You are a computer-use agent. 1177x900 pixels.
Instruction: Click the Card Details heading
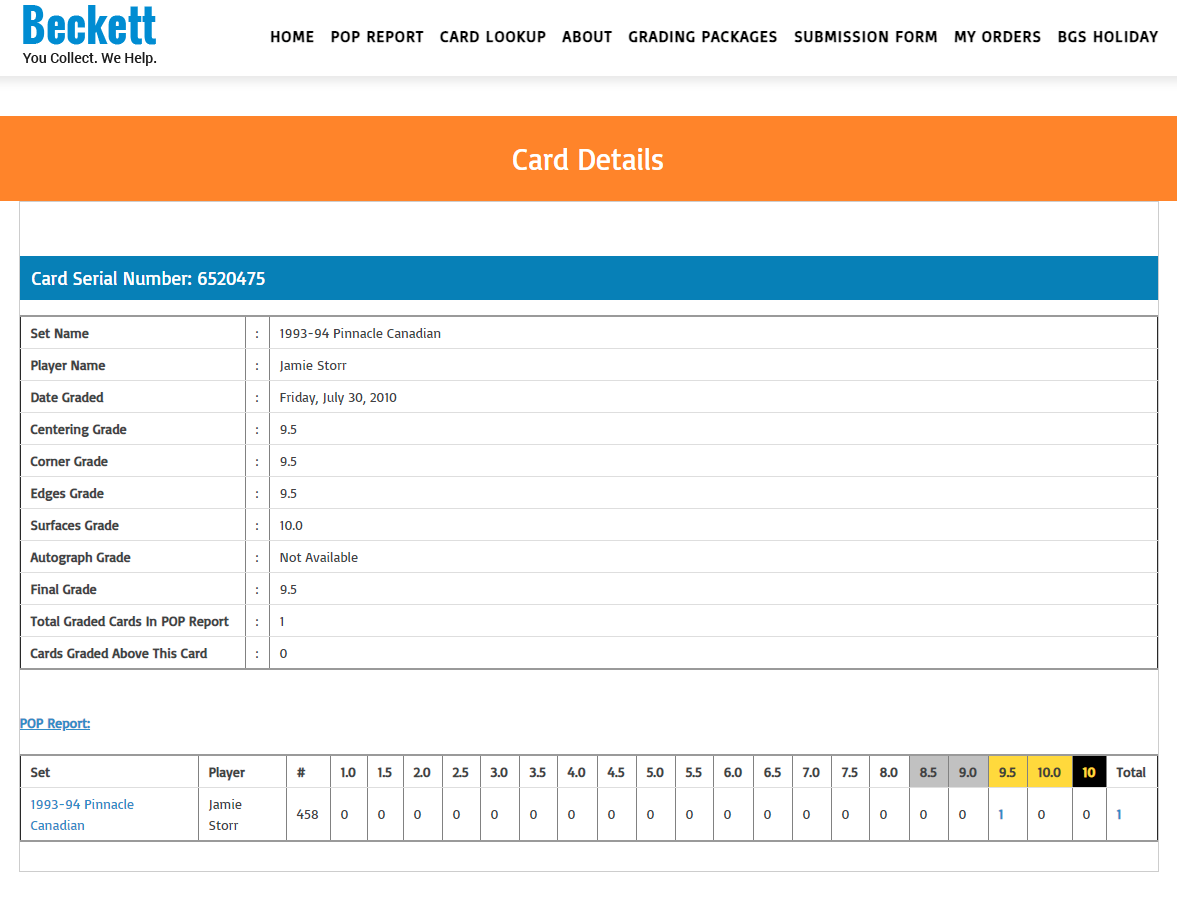(588, 160)
